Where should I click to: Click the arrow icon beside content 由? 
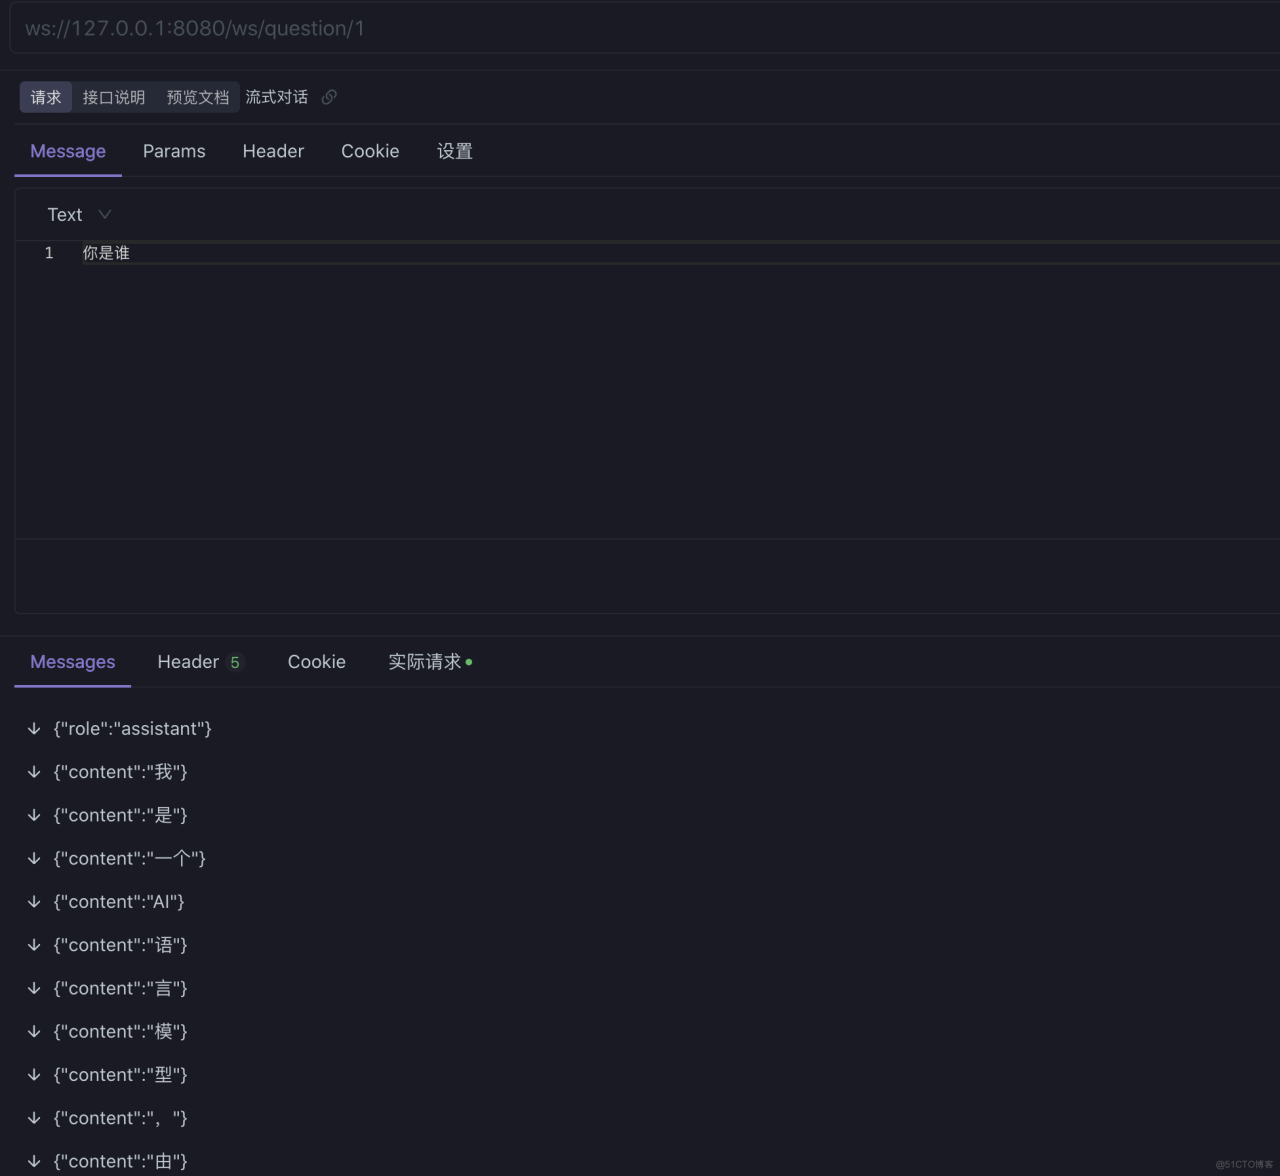tap(34, 1161)
